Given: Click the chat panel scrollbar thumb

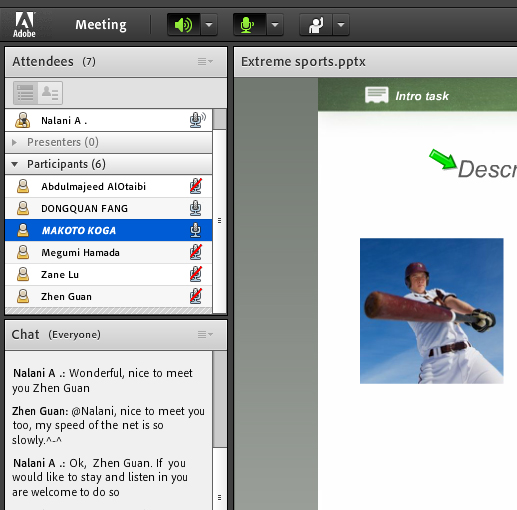Looking at the screenshot, I should coord(220,399).
